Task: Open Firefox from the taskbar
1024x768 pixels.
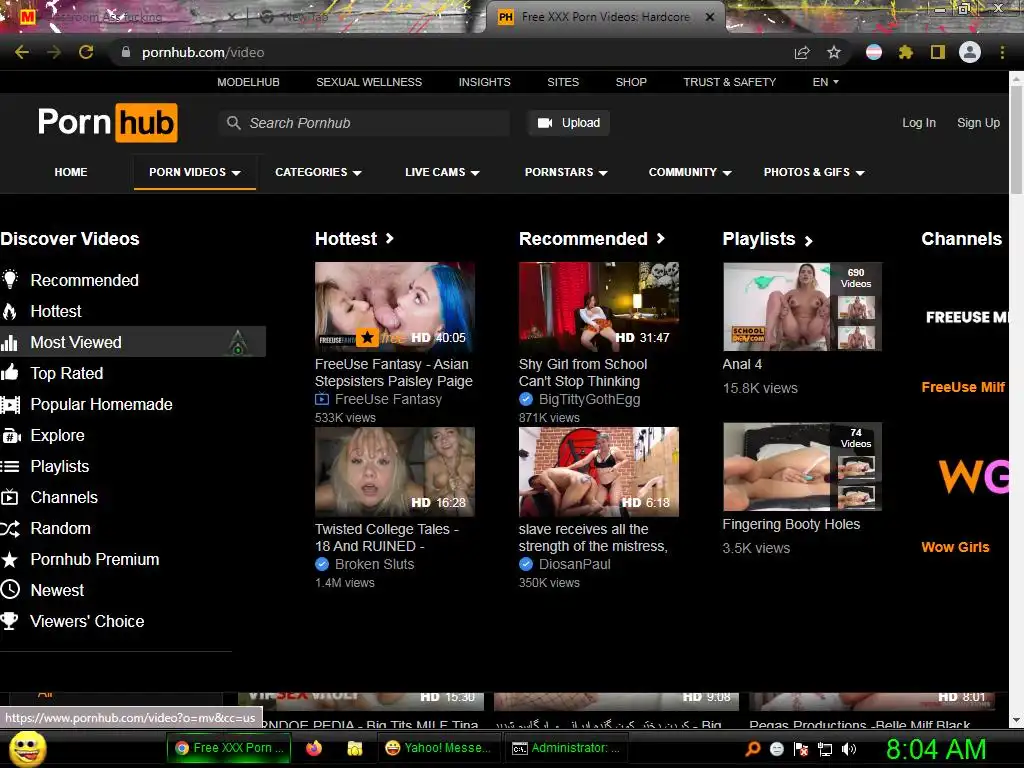Action: tap(314, 748)
